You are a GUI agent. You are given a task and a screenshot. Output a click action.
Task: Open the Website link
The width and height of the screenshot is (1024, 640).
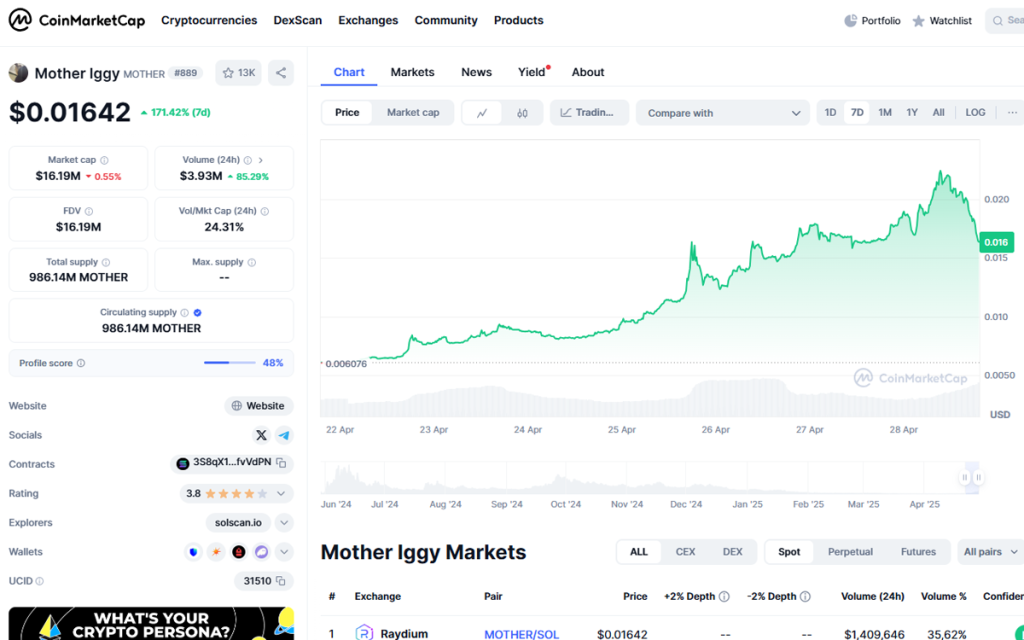point(259,406)
